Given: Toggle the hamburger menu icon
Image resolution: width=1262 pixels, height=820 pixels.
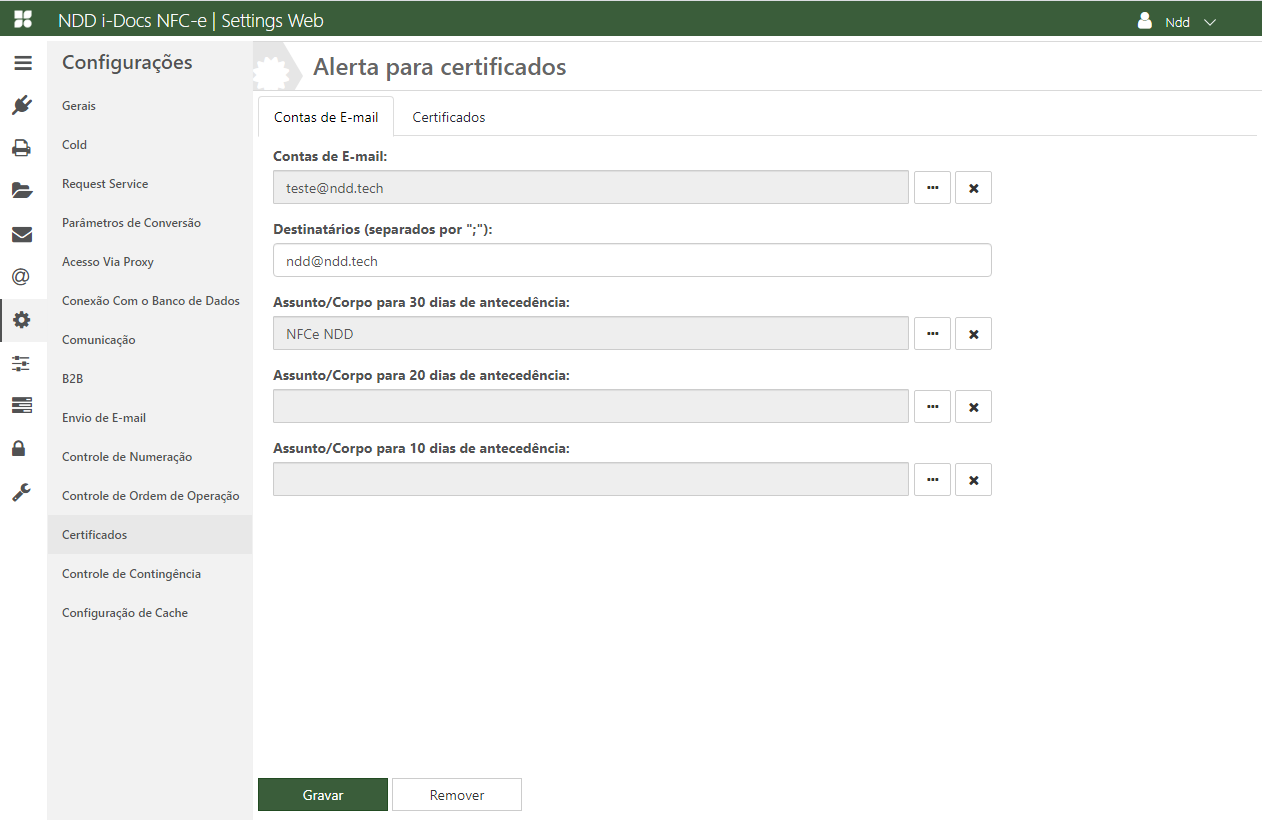Looking at the screenshot, I should pyautogui.click(x=23, y=63).
